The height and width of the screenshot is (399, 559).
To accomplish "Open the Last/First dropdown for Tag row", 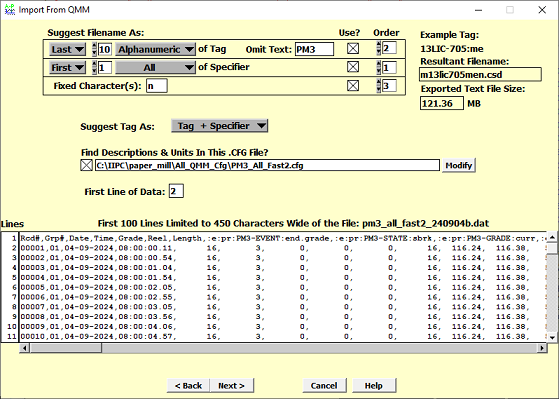I will pos(67,49).
